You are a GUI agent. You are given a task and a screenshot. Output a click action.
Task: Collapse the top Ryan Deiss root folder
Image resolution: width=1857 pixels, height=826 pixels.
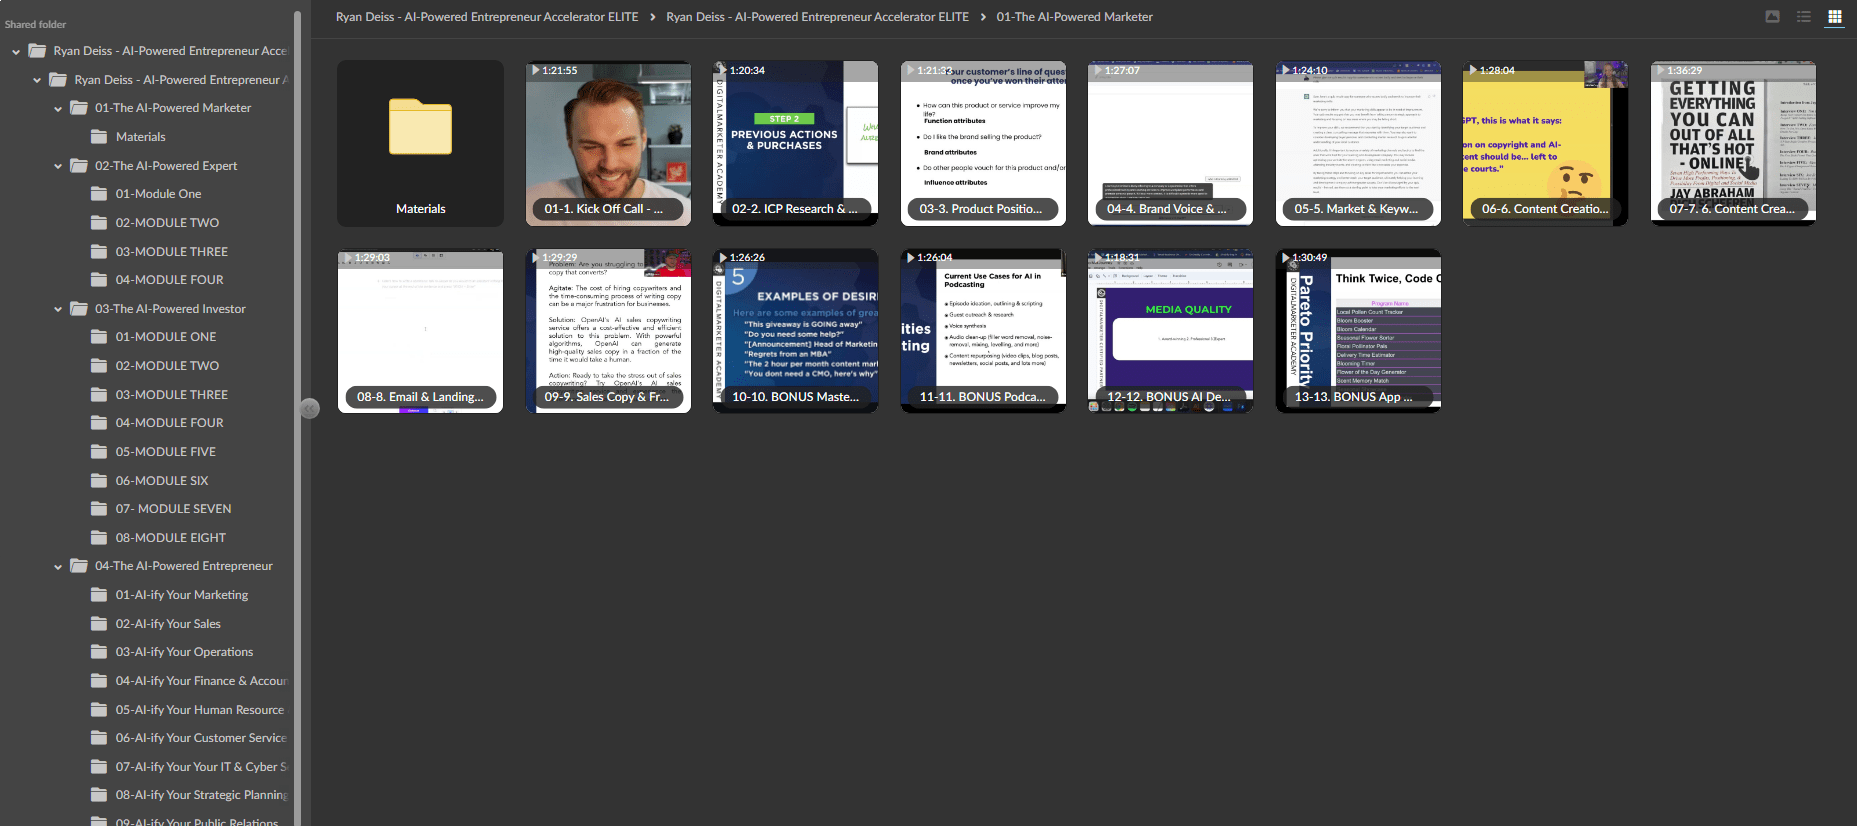[x=16, y=51]
